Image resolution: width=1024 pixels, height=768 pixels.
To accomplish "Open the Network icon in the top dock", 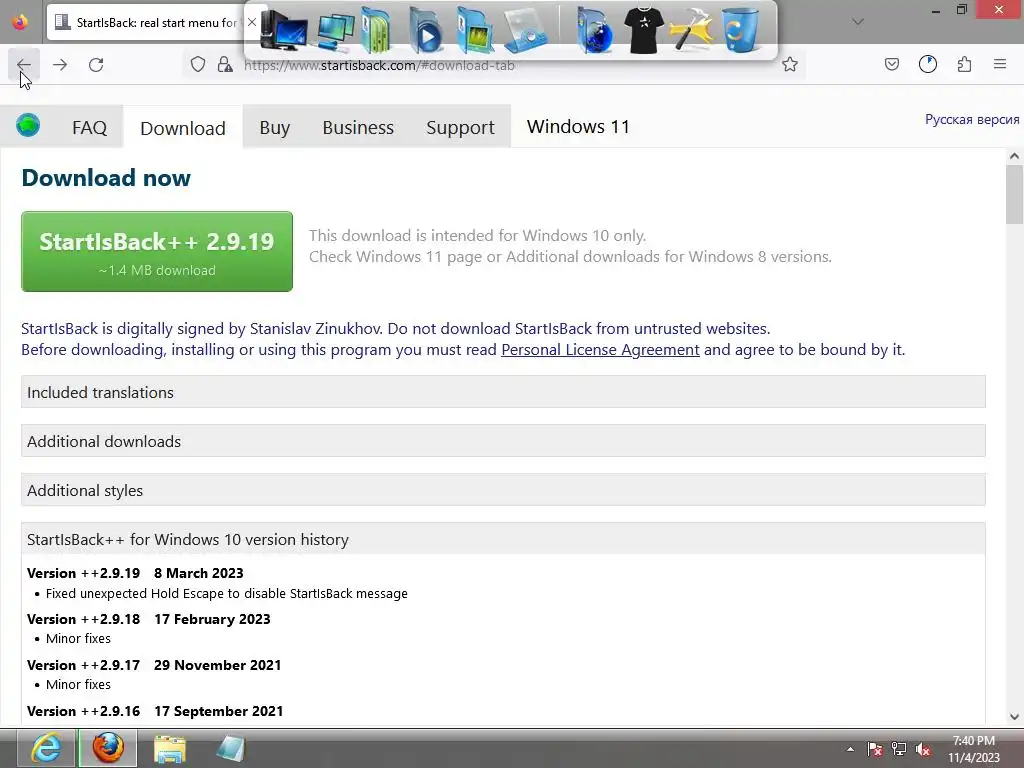I will pyautogui.click(x=335, y=31).
